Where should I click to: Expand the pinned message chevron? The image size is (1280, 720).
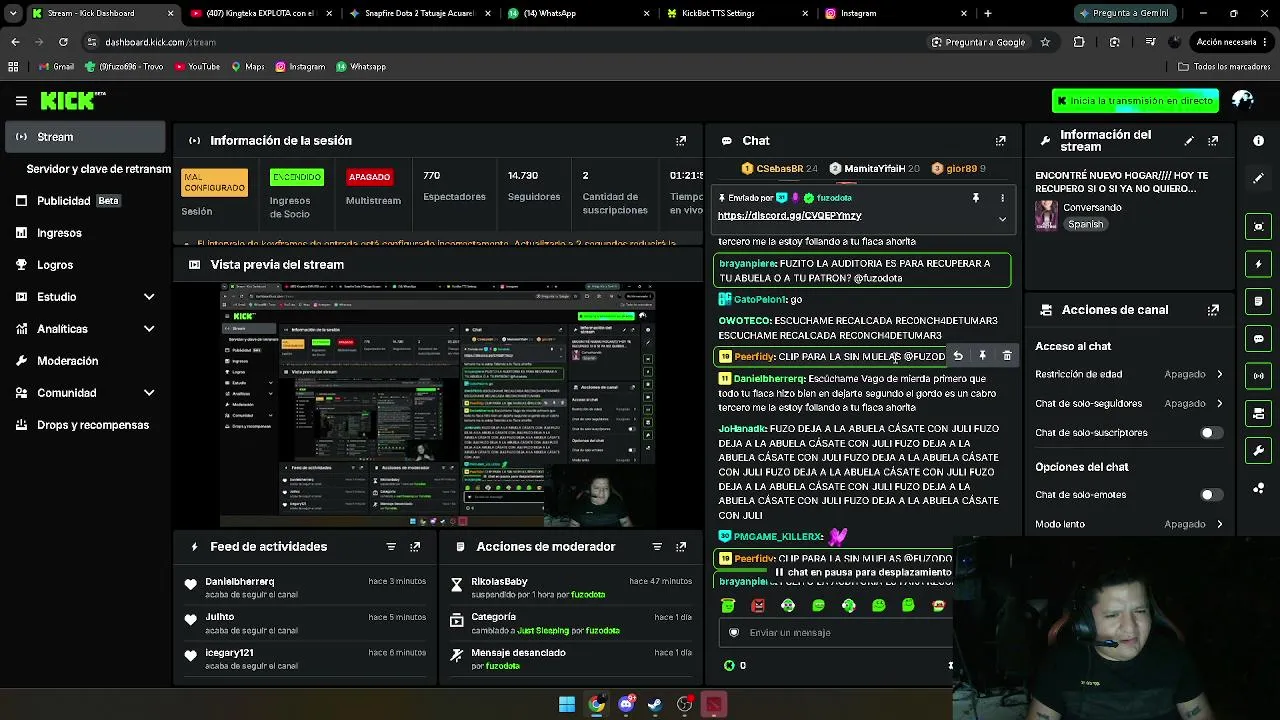click(1002, 219)
